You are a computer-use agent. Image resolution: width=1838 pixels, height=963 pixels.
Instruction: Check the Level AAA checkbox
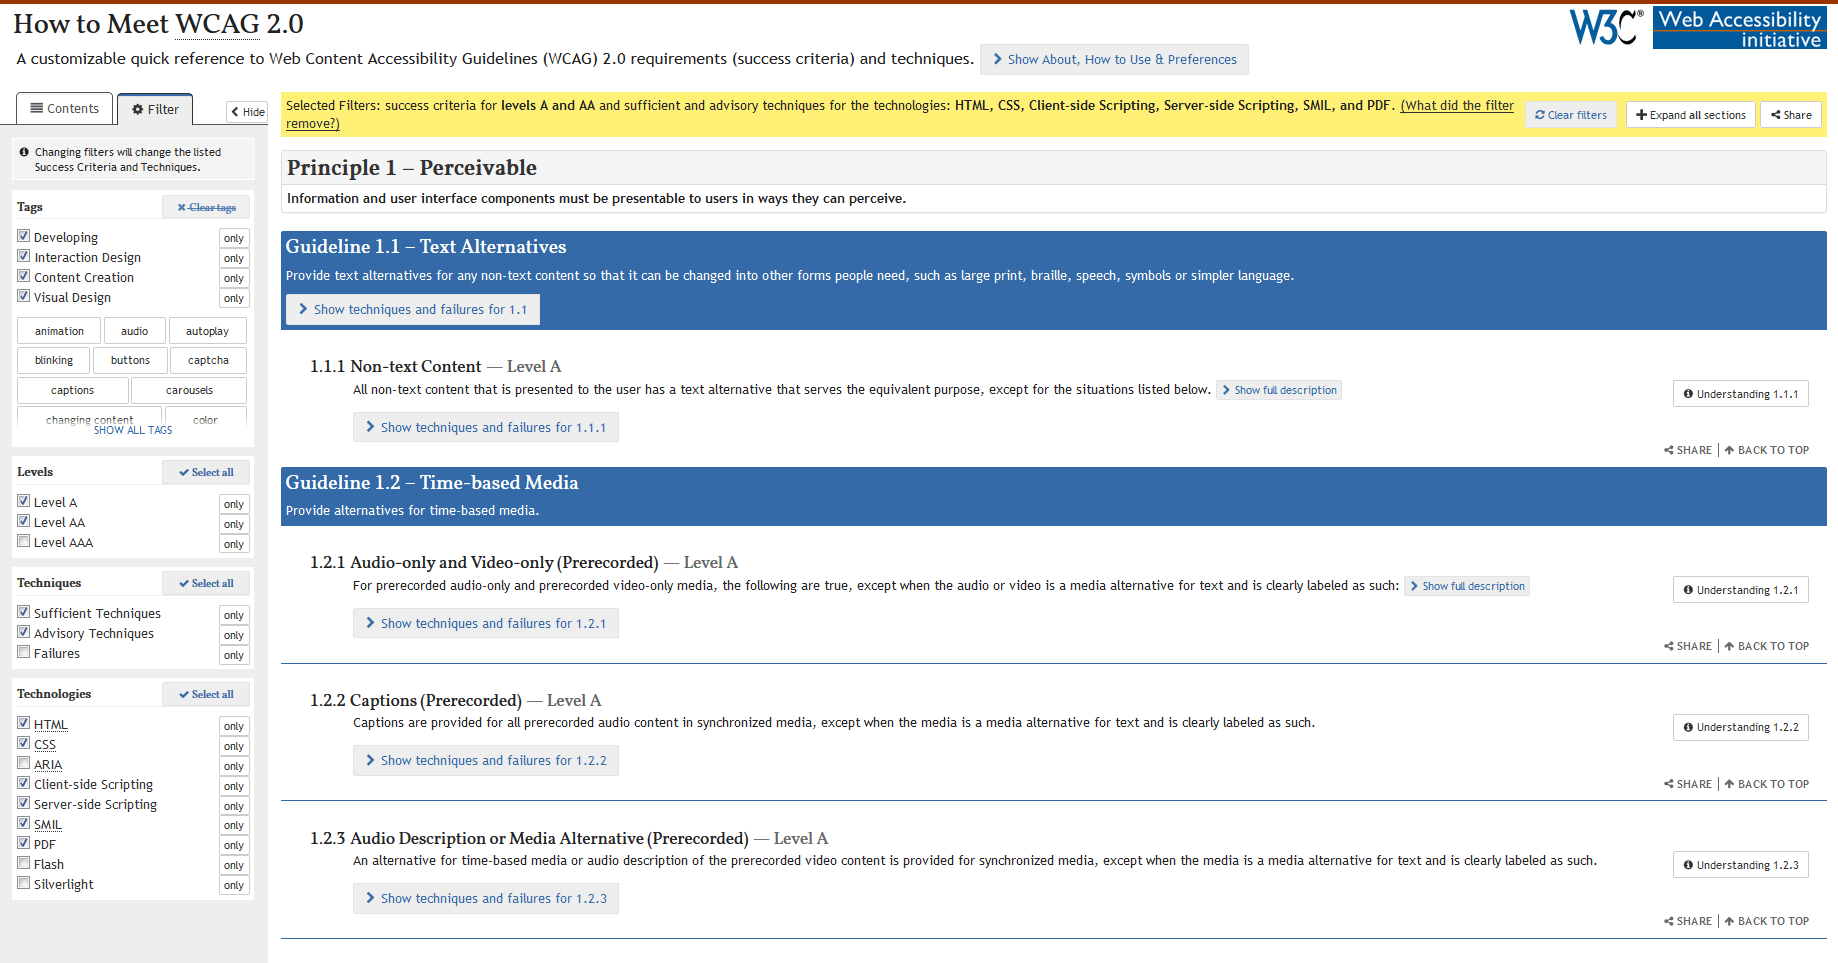(23, 540)
